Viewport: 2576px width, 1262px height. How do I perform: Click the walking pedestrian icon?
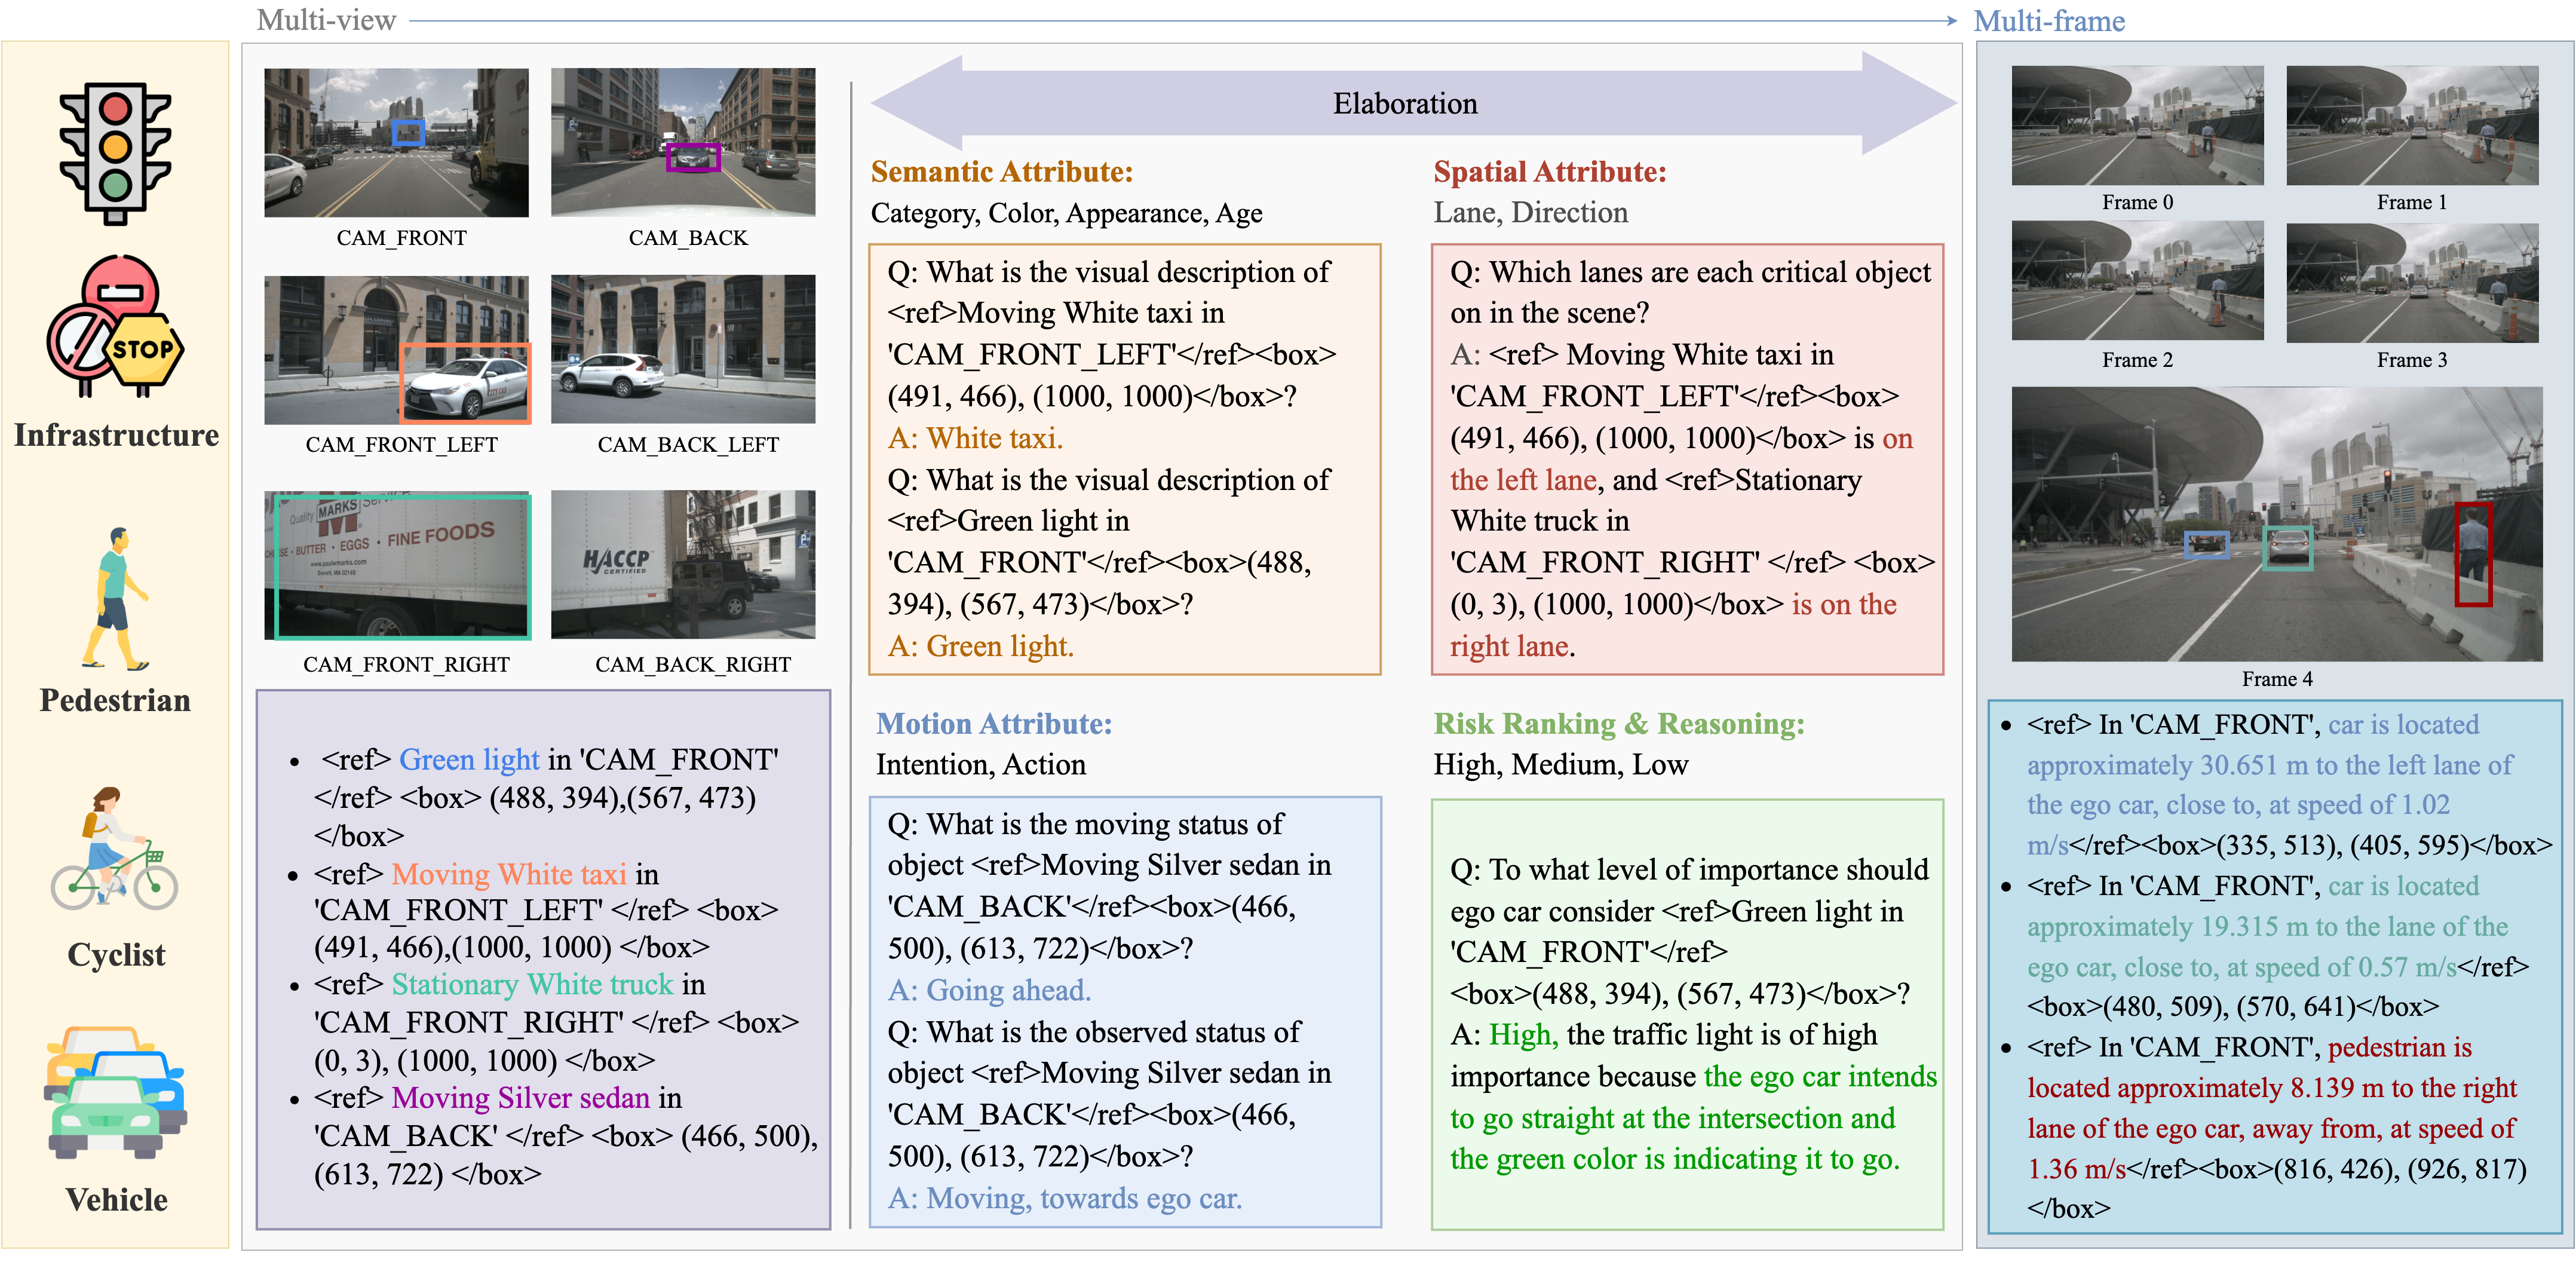[115, 598]
